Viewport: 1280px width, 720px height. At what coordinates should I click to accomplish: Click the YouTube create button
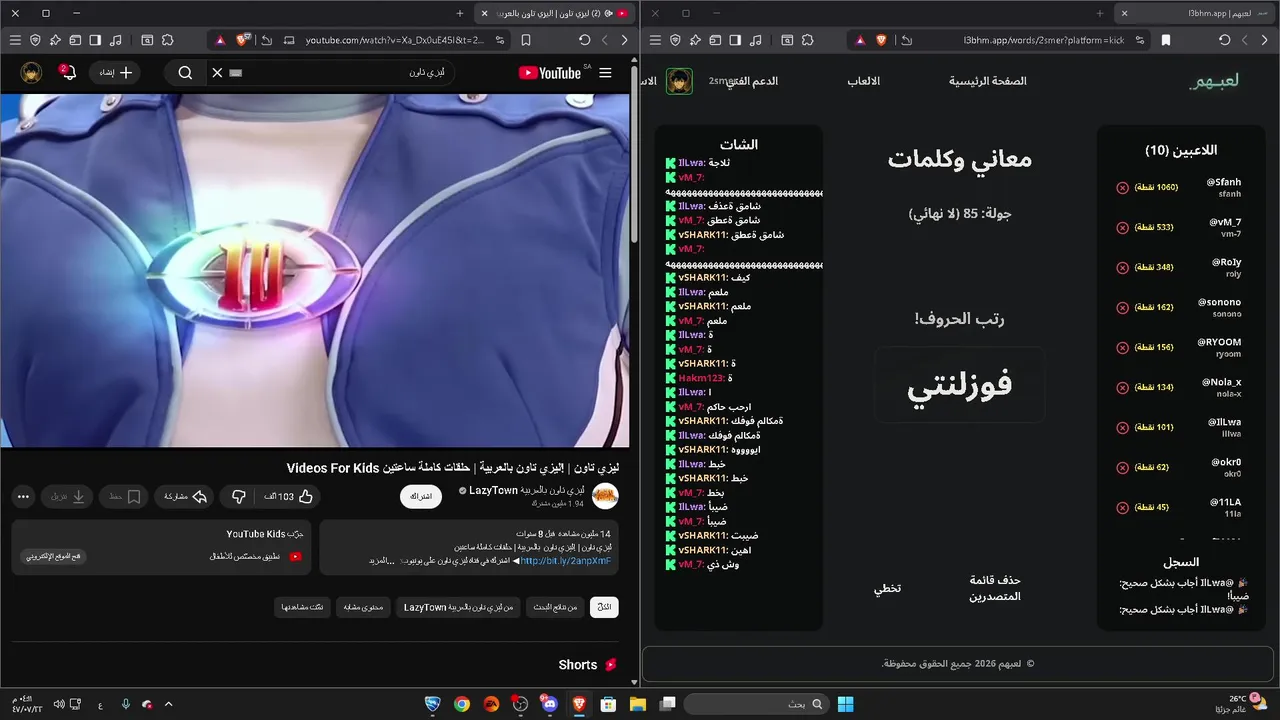click(x=113, y=73)
